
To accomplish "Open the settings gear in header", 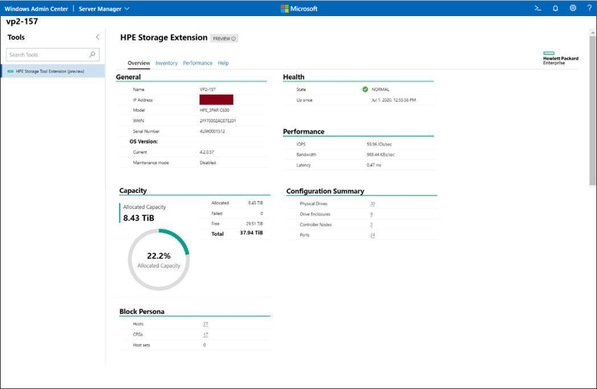I will (x=573, y=8).
